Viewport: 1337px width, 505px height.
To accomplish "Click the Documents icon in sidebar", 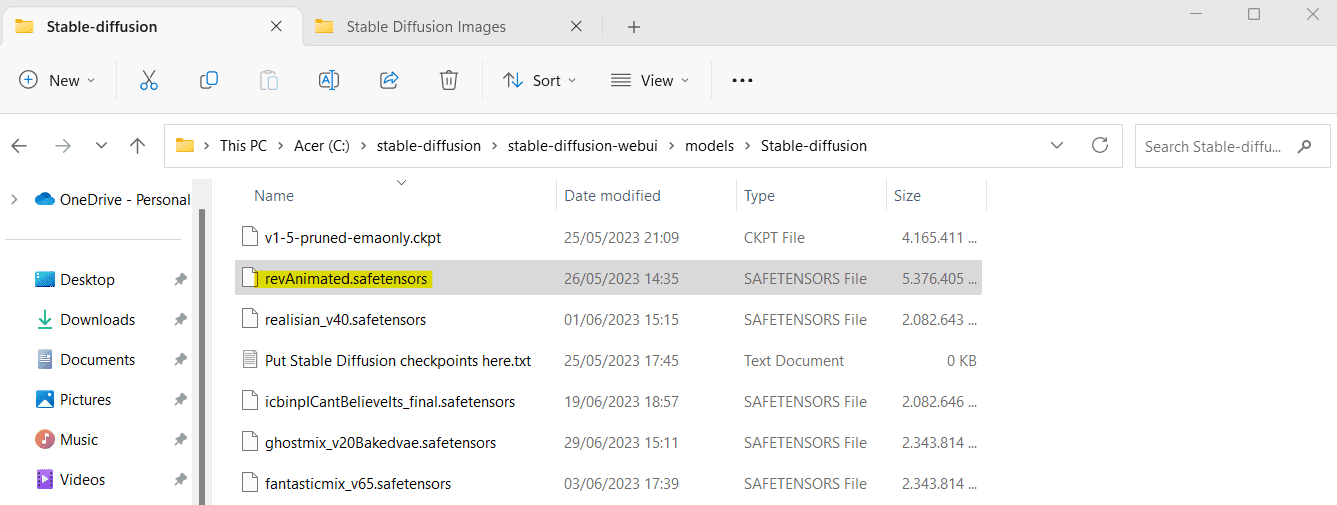I will 45,360.
